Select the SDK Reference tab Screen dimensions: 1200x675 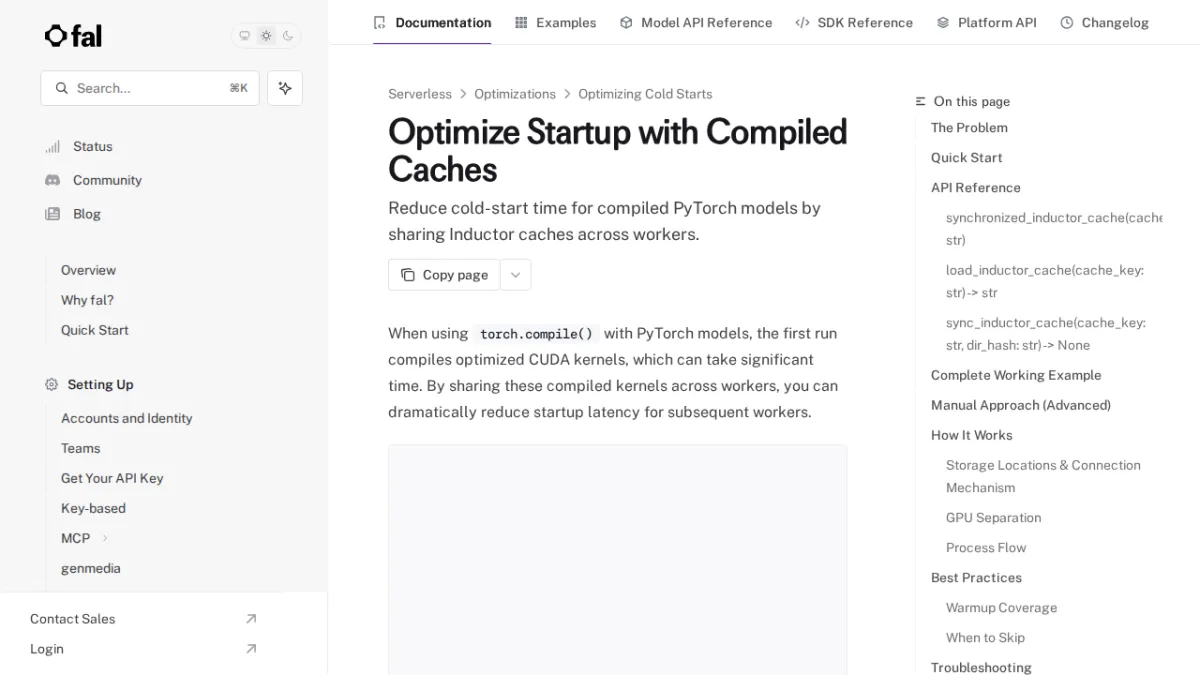[854, 22]
